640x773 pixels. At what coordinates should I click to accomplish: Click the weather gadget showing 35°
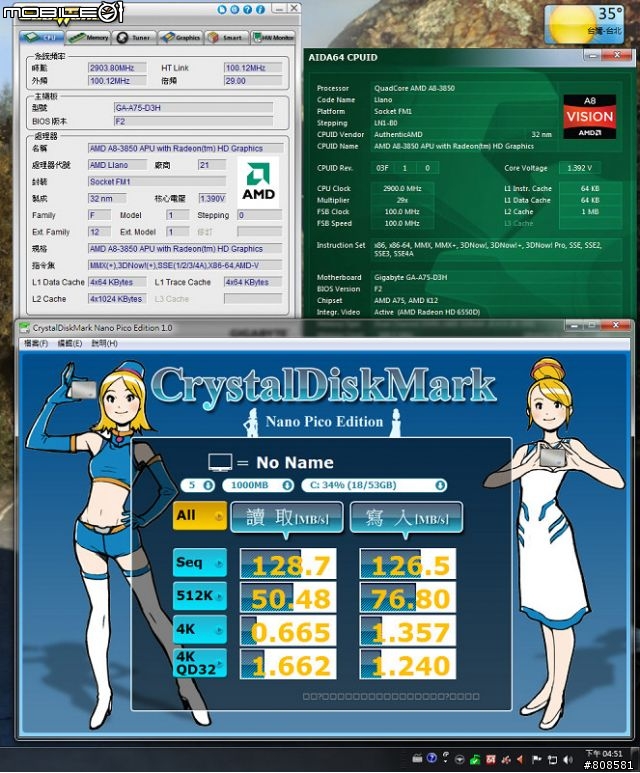(x=584, y=25)
